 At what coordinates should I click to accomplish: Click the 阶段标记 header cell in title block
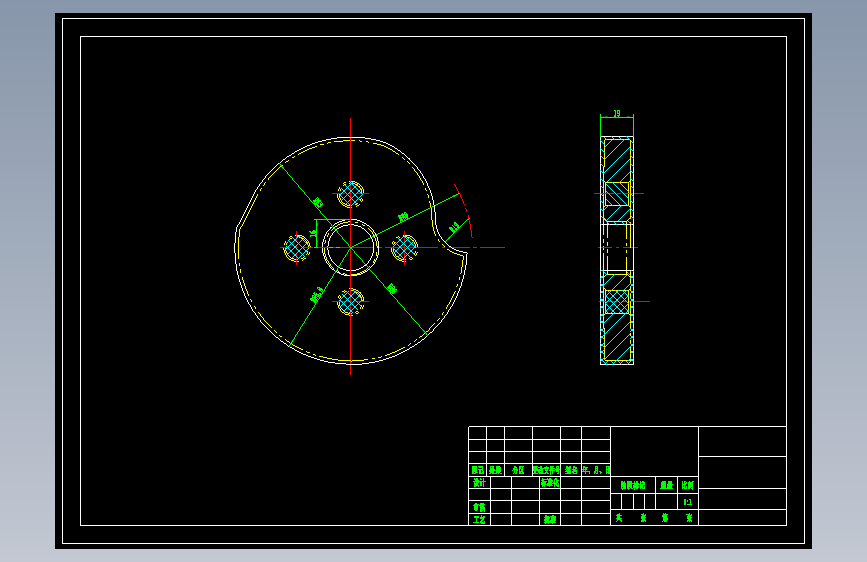tap(633, 485)
